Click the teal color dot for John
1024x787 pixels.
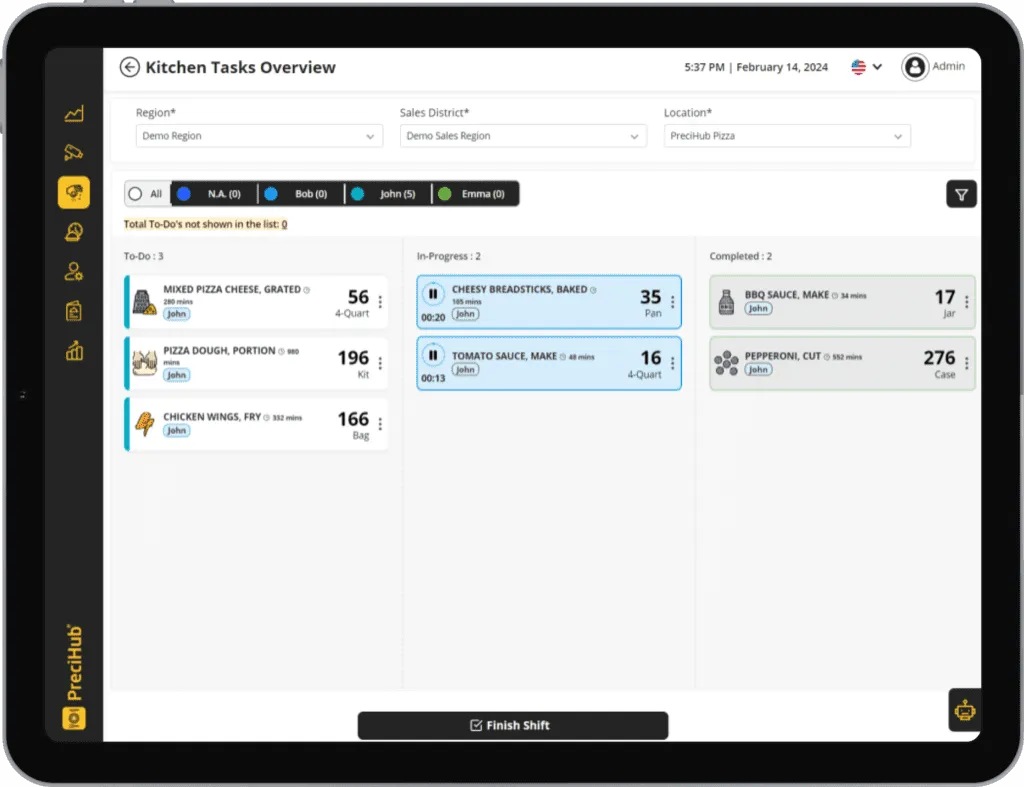point(357,194)
